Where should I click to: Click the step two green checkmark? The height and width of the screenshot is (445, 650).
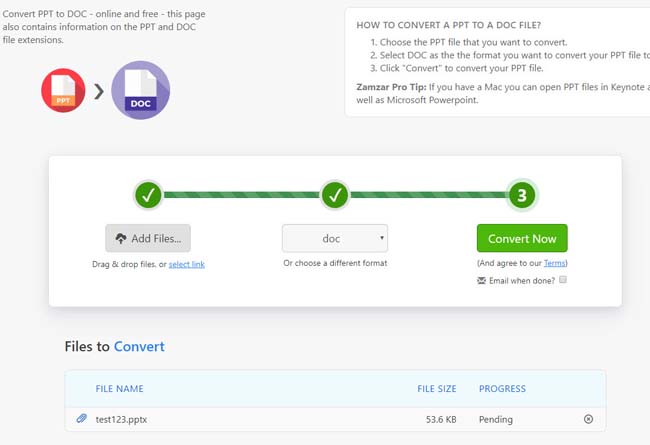[335, 196]
